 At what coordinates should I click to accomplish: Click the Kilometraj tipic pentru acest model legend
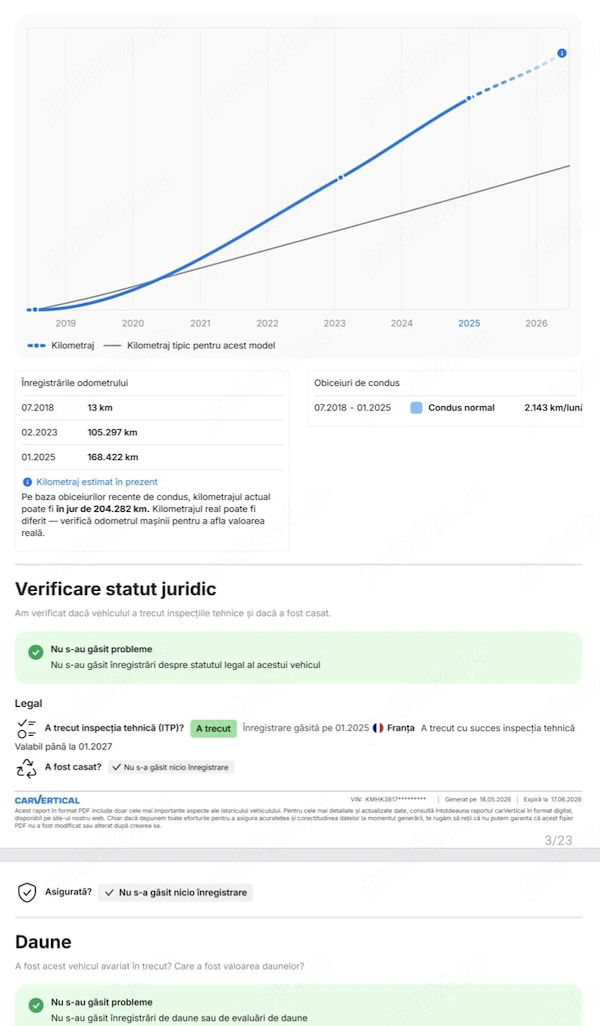(190, 345)
